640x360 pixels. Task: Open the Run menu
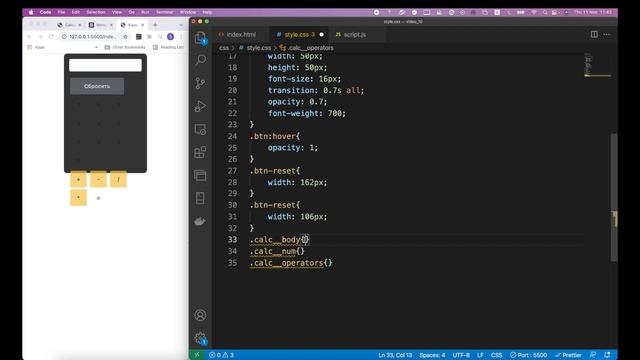tap(145, 12)
